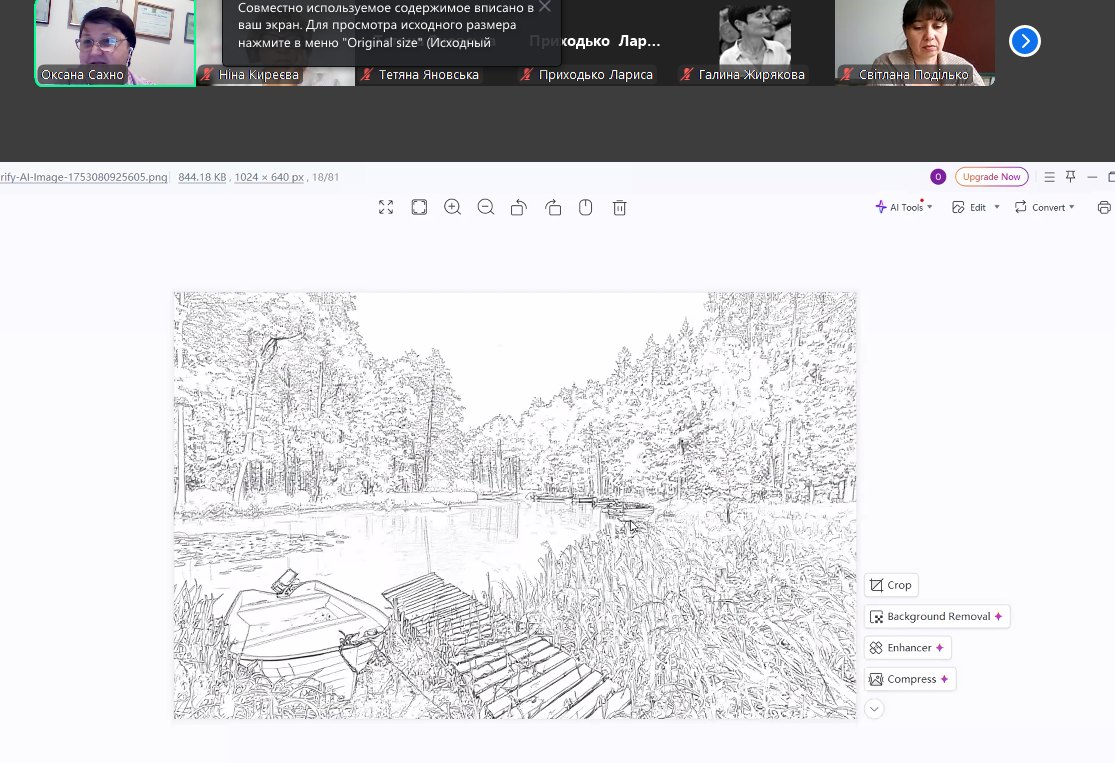Rotate the image left
Viewport: 1115px width, 763px height.
point(519,207)
